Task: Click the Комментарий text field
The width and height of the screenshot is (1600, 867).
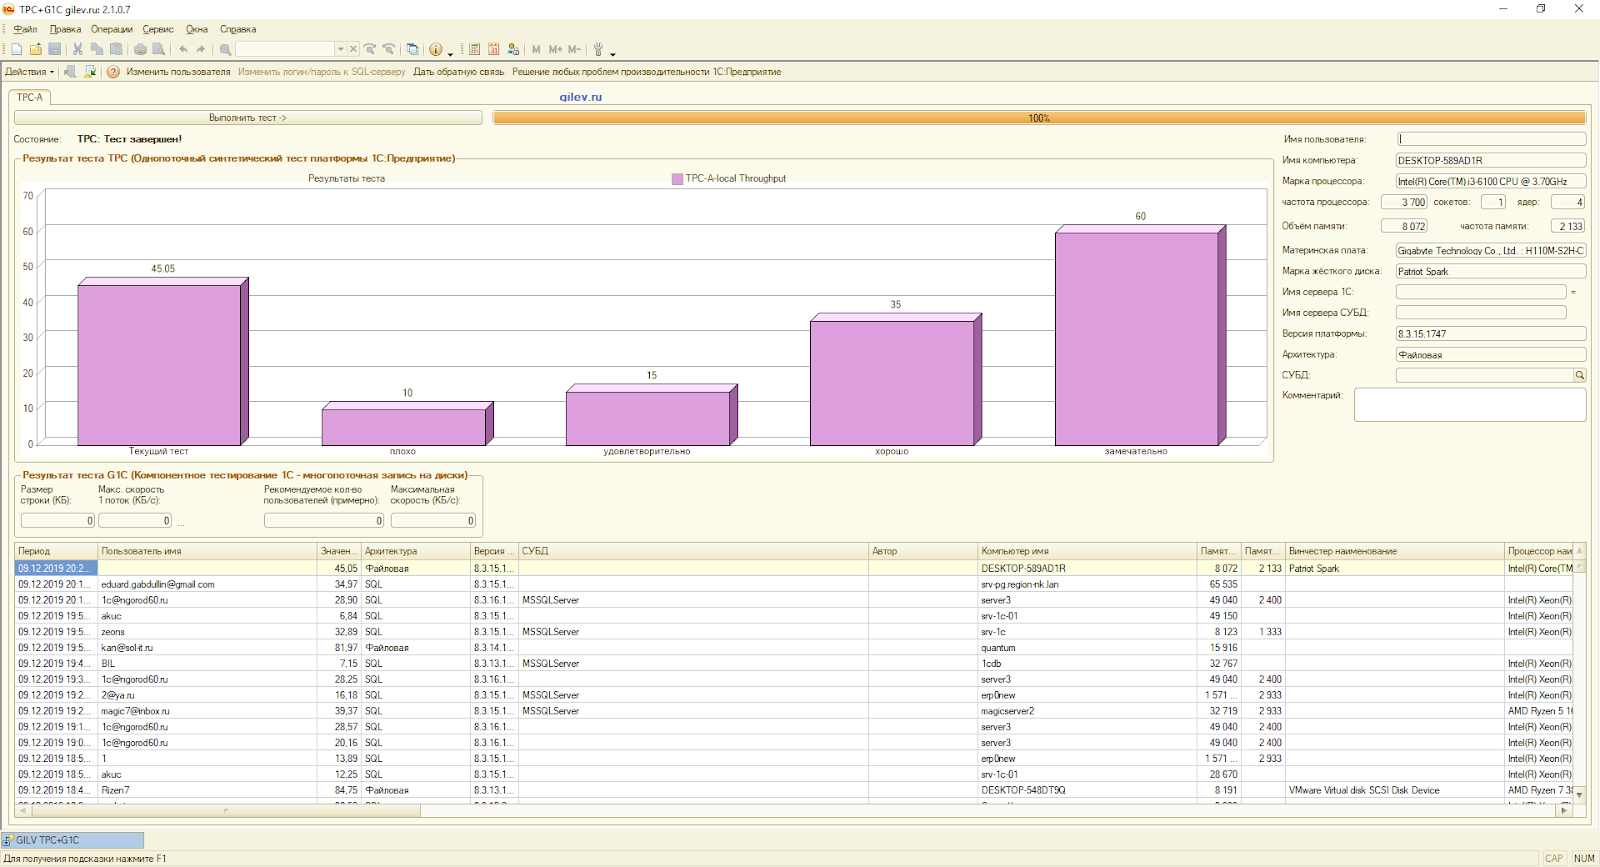Action: point(1469,405)
